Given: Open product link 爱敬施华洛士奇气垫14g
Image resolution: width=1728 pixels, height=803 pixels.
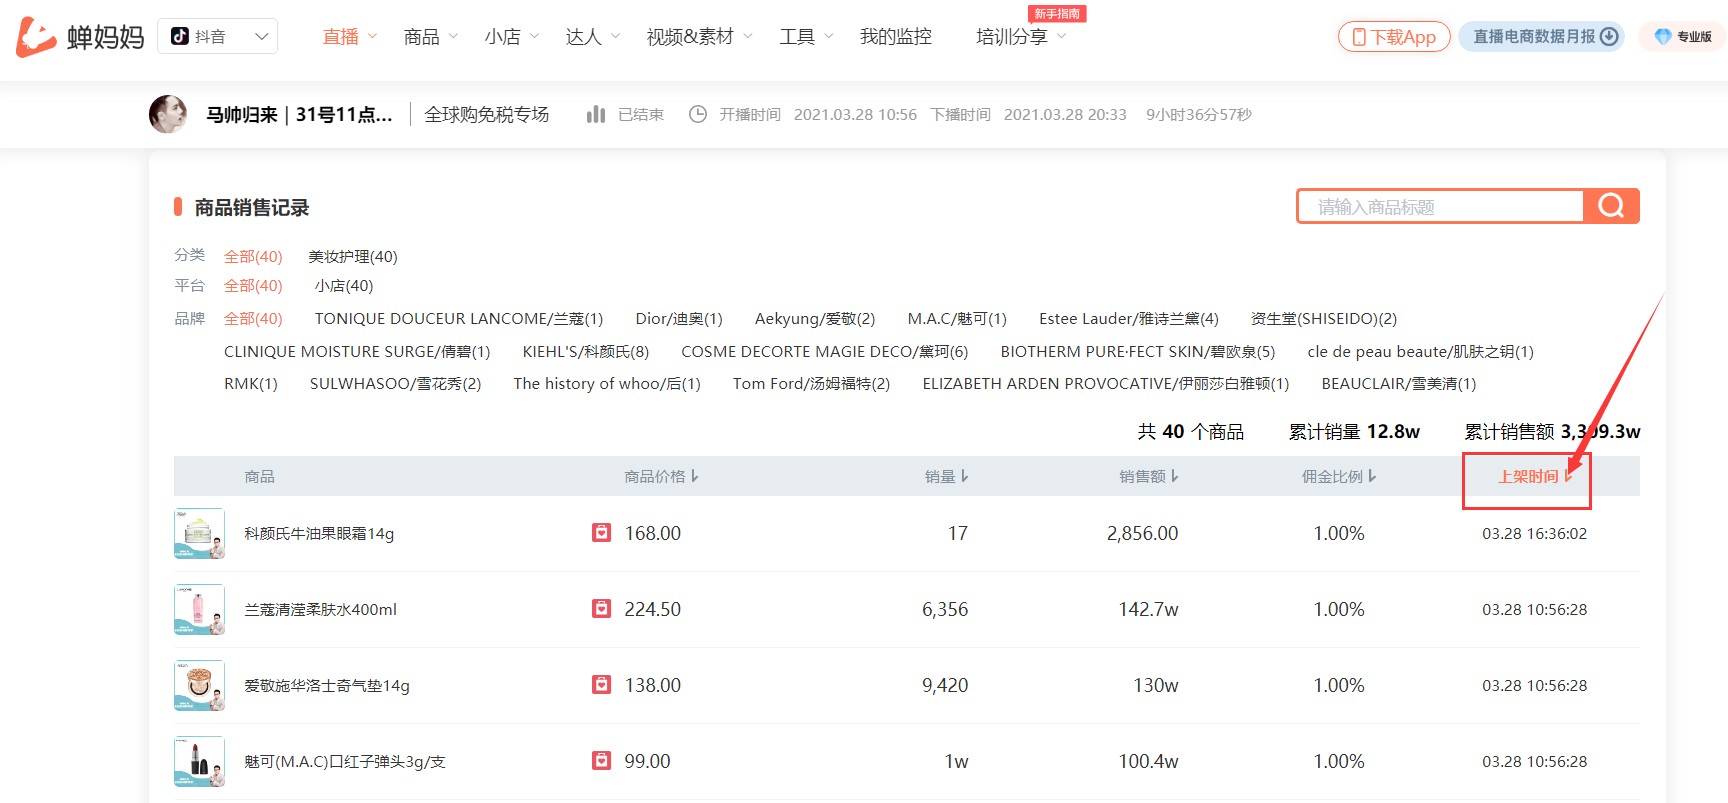Looking at the screenshot, I should pyautogui.click(x=327, y=686).
